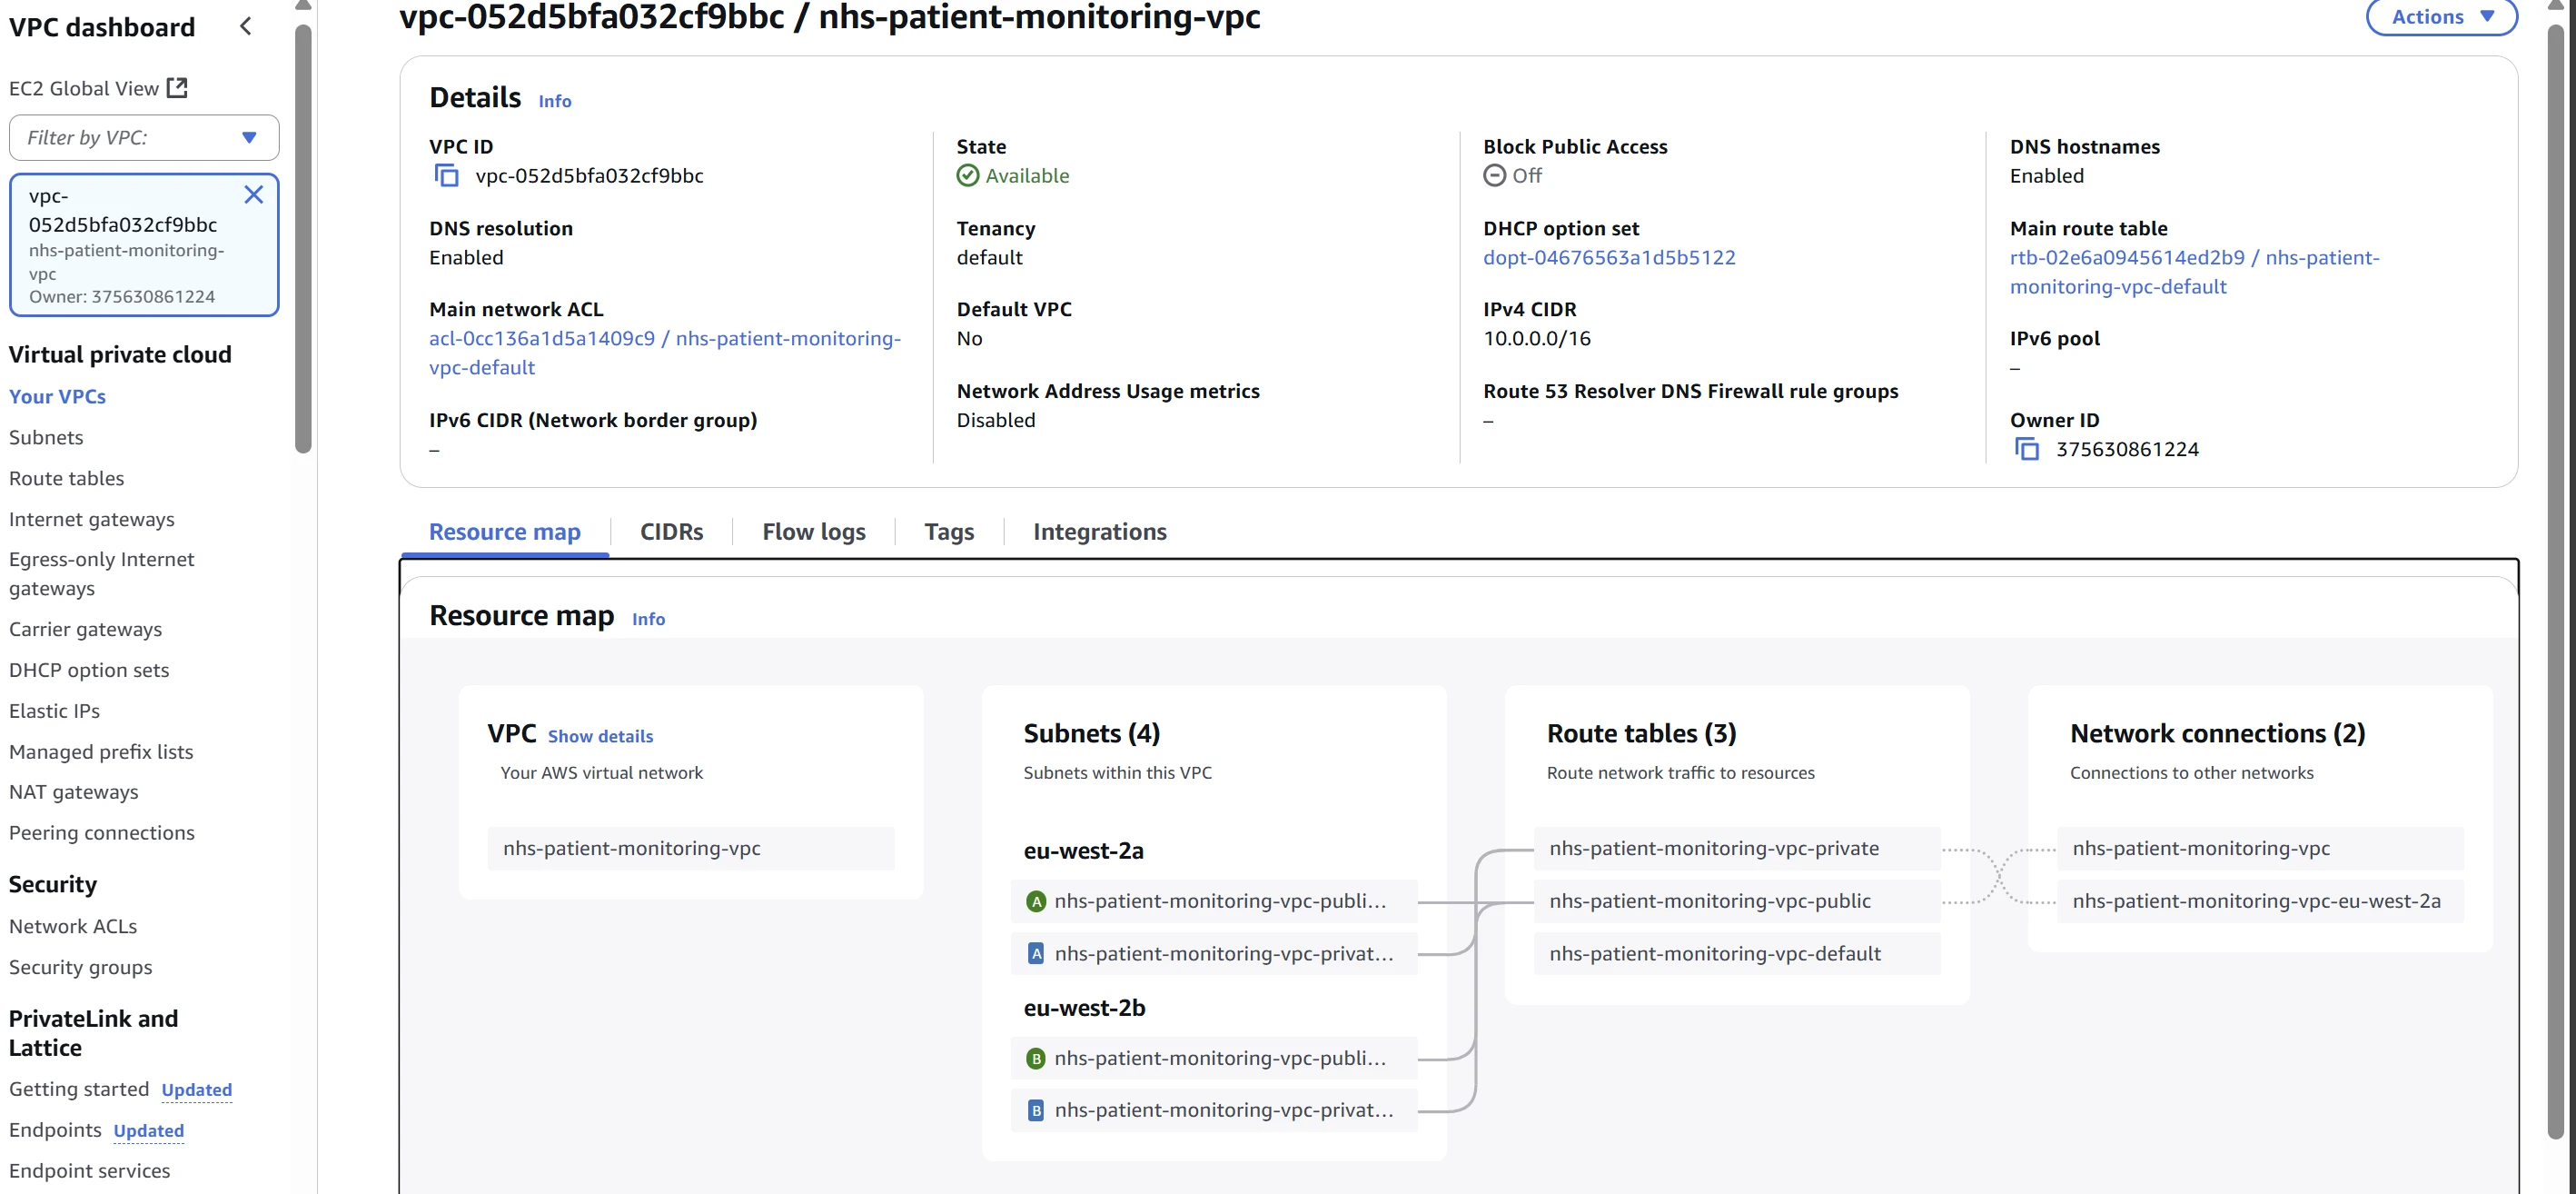2576x1194 pixels.
Task: Collapse the VPC dashboard sidebar
Action: (x=246, y=27)
